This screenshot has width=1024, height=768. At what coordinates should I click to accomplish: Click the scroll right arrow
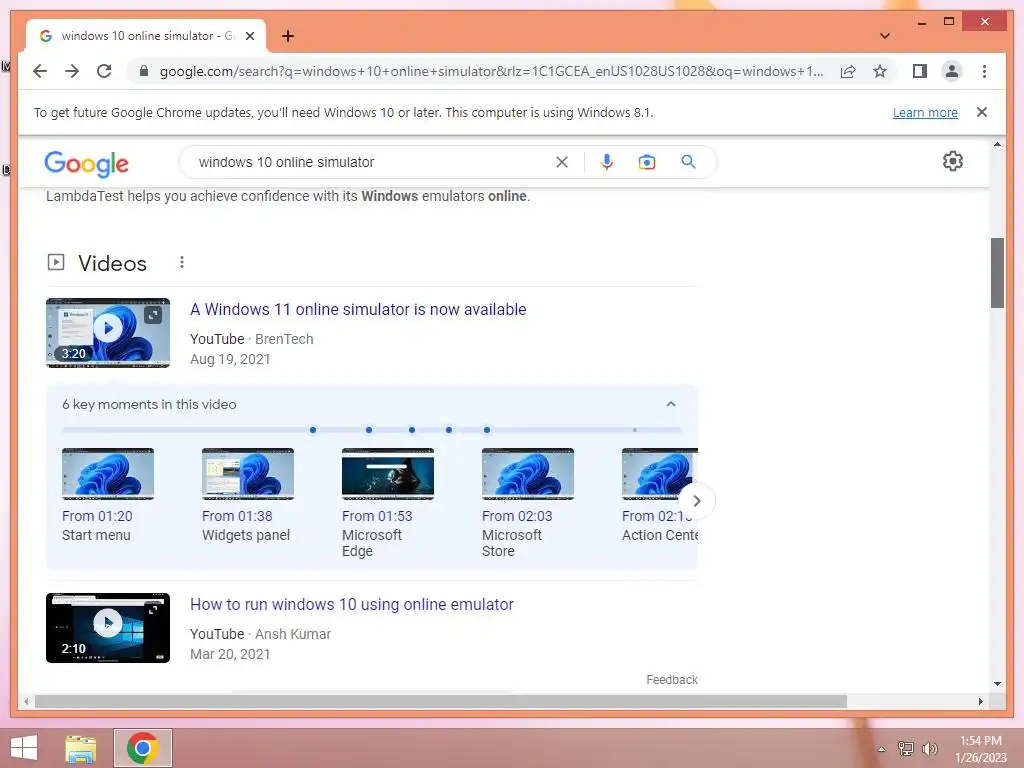pyautogui.click(x=980, y=701)
